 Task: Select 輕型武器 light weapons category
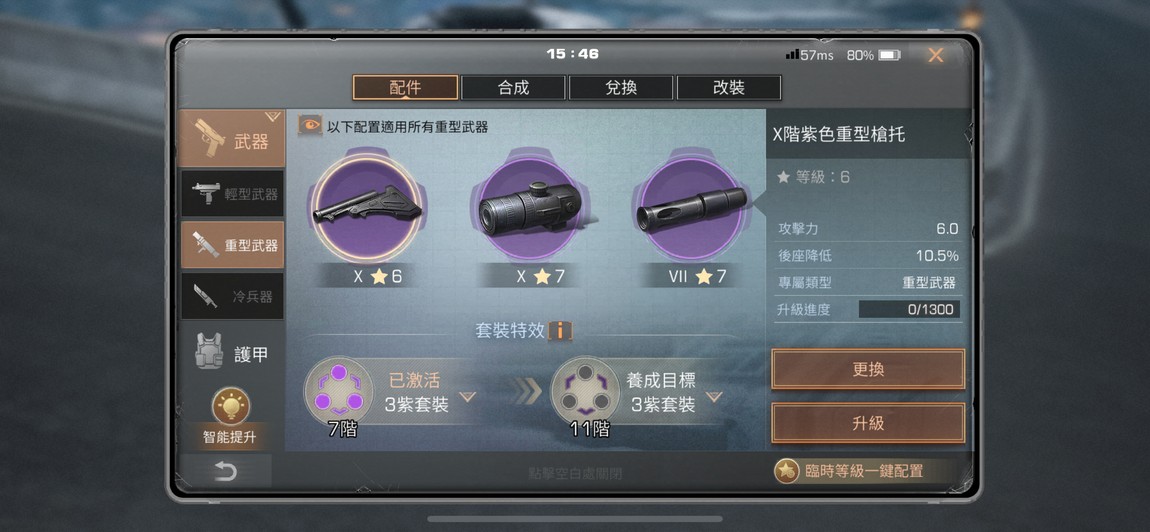coord(232,194)
